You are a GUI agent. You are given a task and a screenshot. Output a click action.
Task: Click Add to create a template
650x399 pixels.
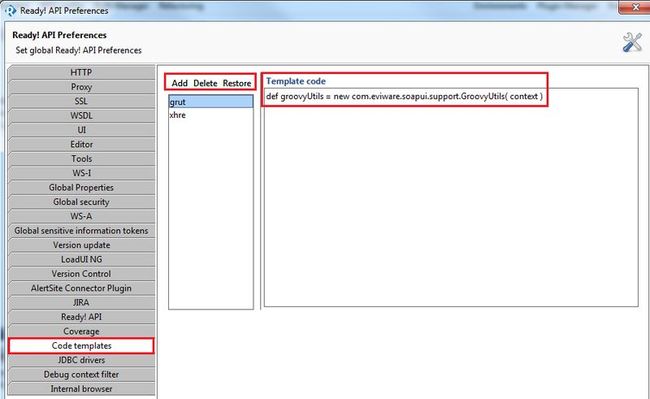(179, 83)
